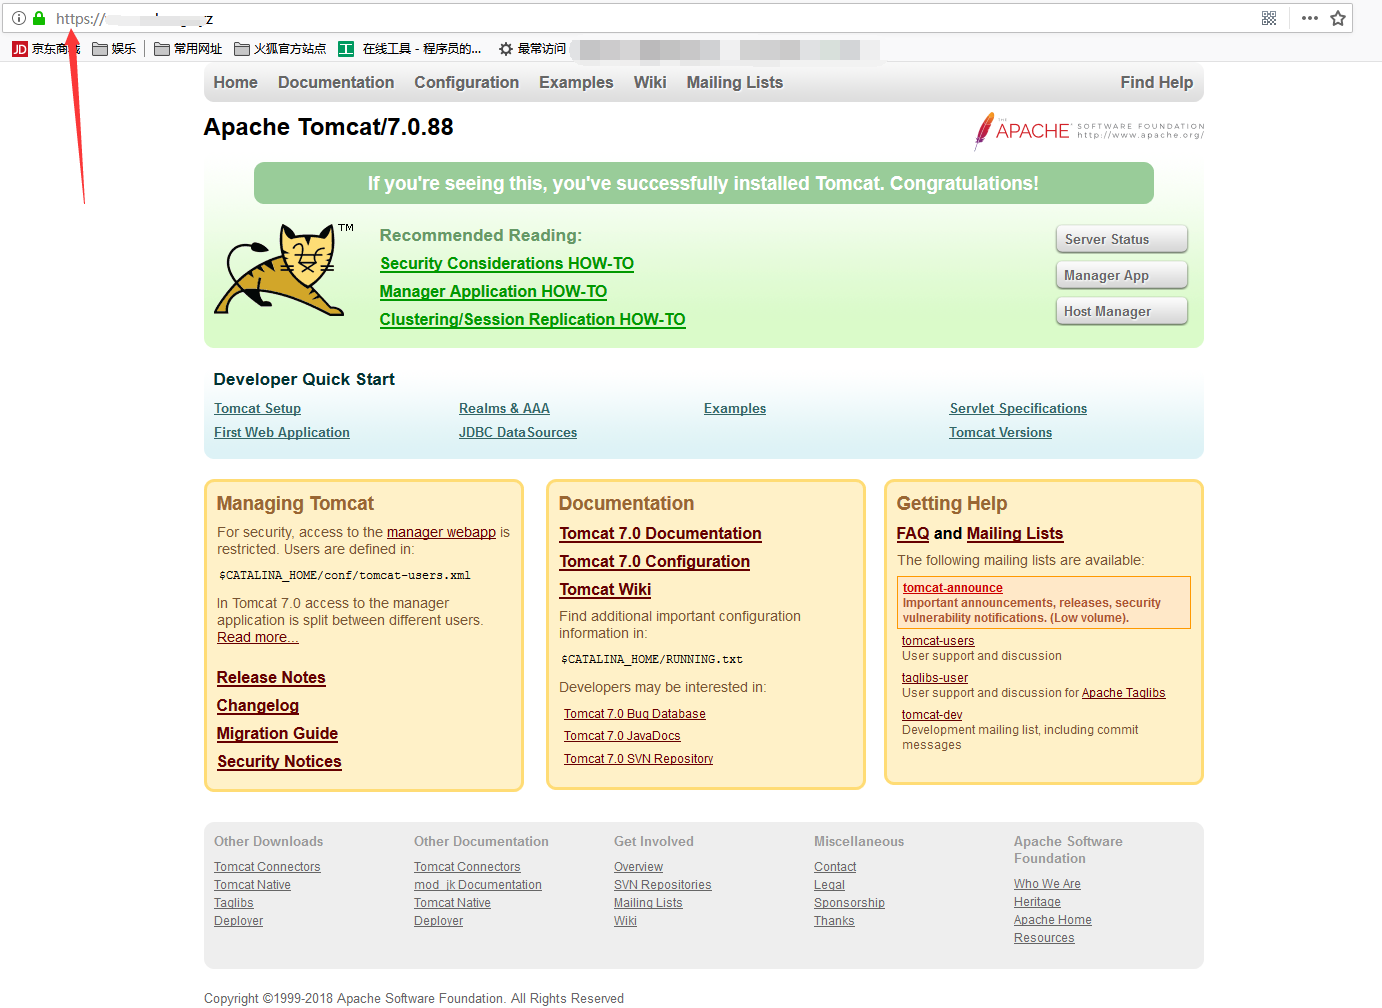This screenshot has height=1008, width=1382.
Task: Click the green padlock security icon
Action: click(x=39, y=18)
